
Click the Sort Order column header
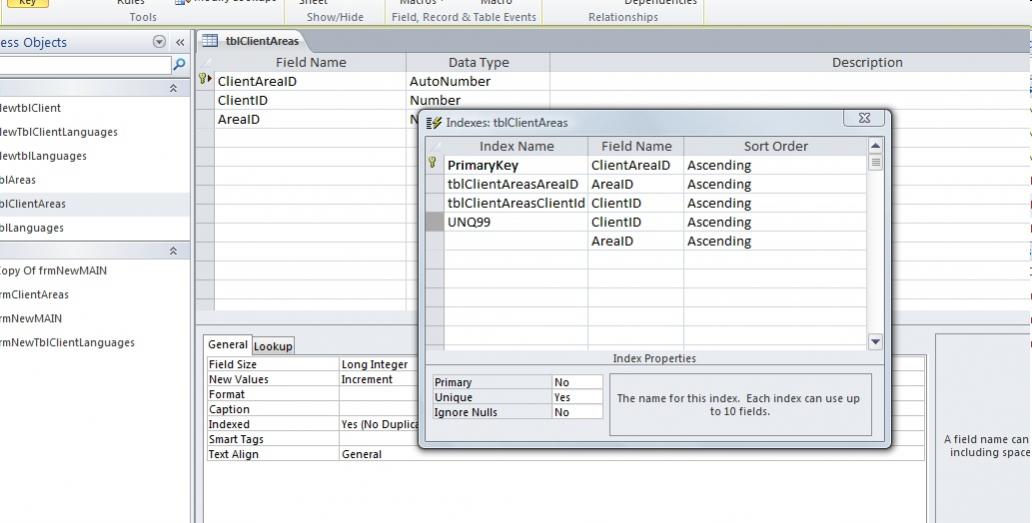[x=775, y=146]
